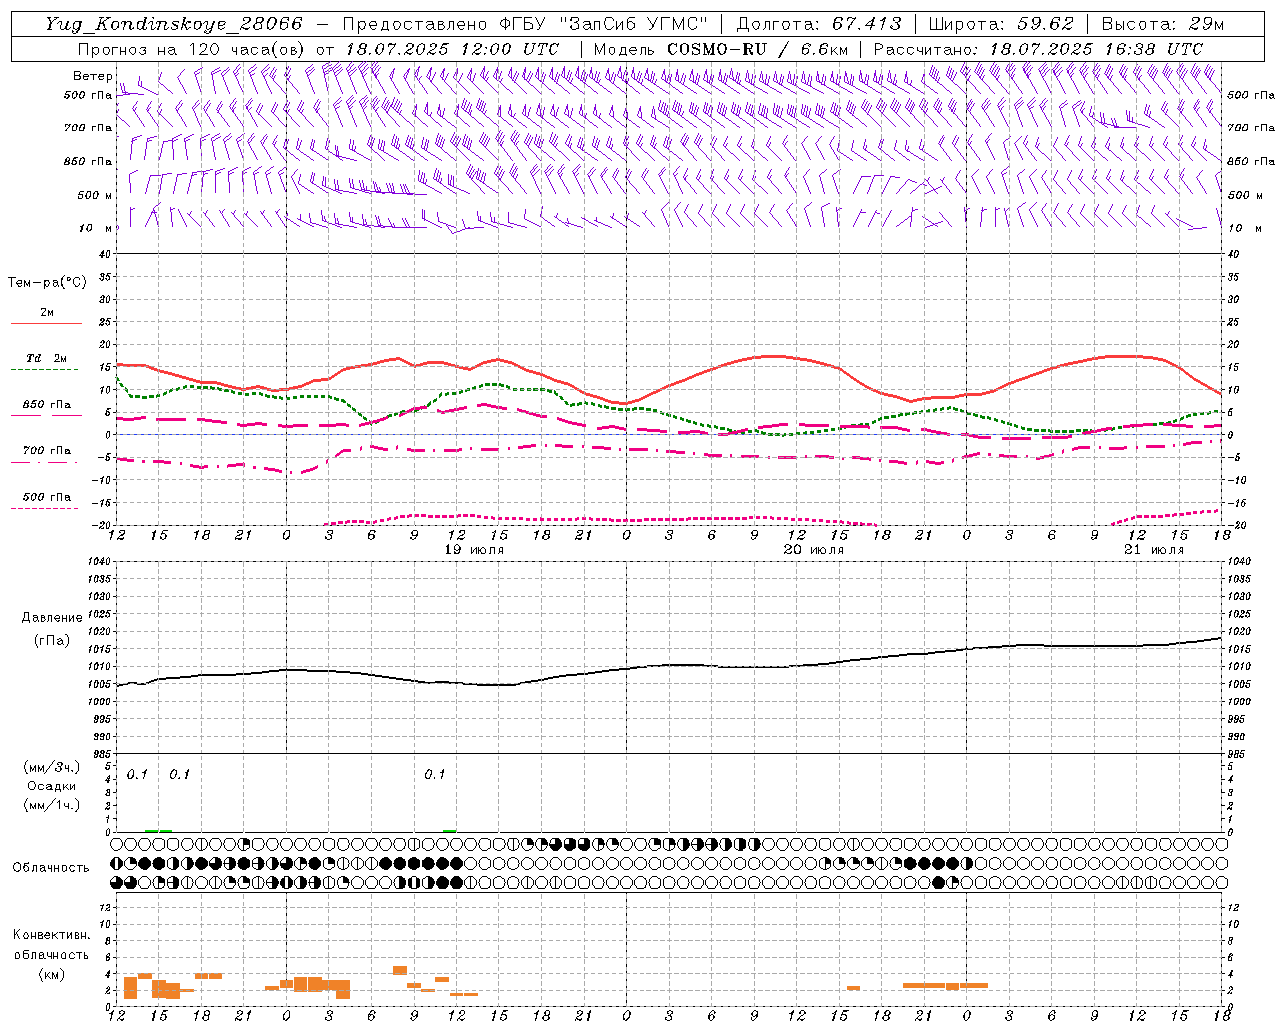The width and height of the screenshot is (1280, 1024).
Task: Click the Давление pressure chart label
Action: pyautogui.click(x=52, y=618)
